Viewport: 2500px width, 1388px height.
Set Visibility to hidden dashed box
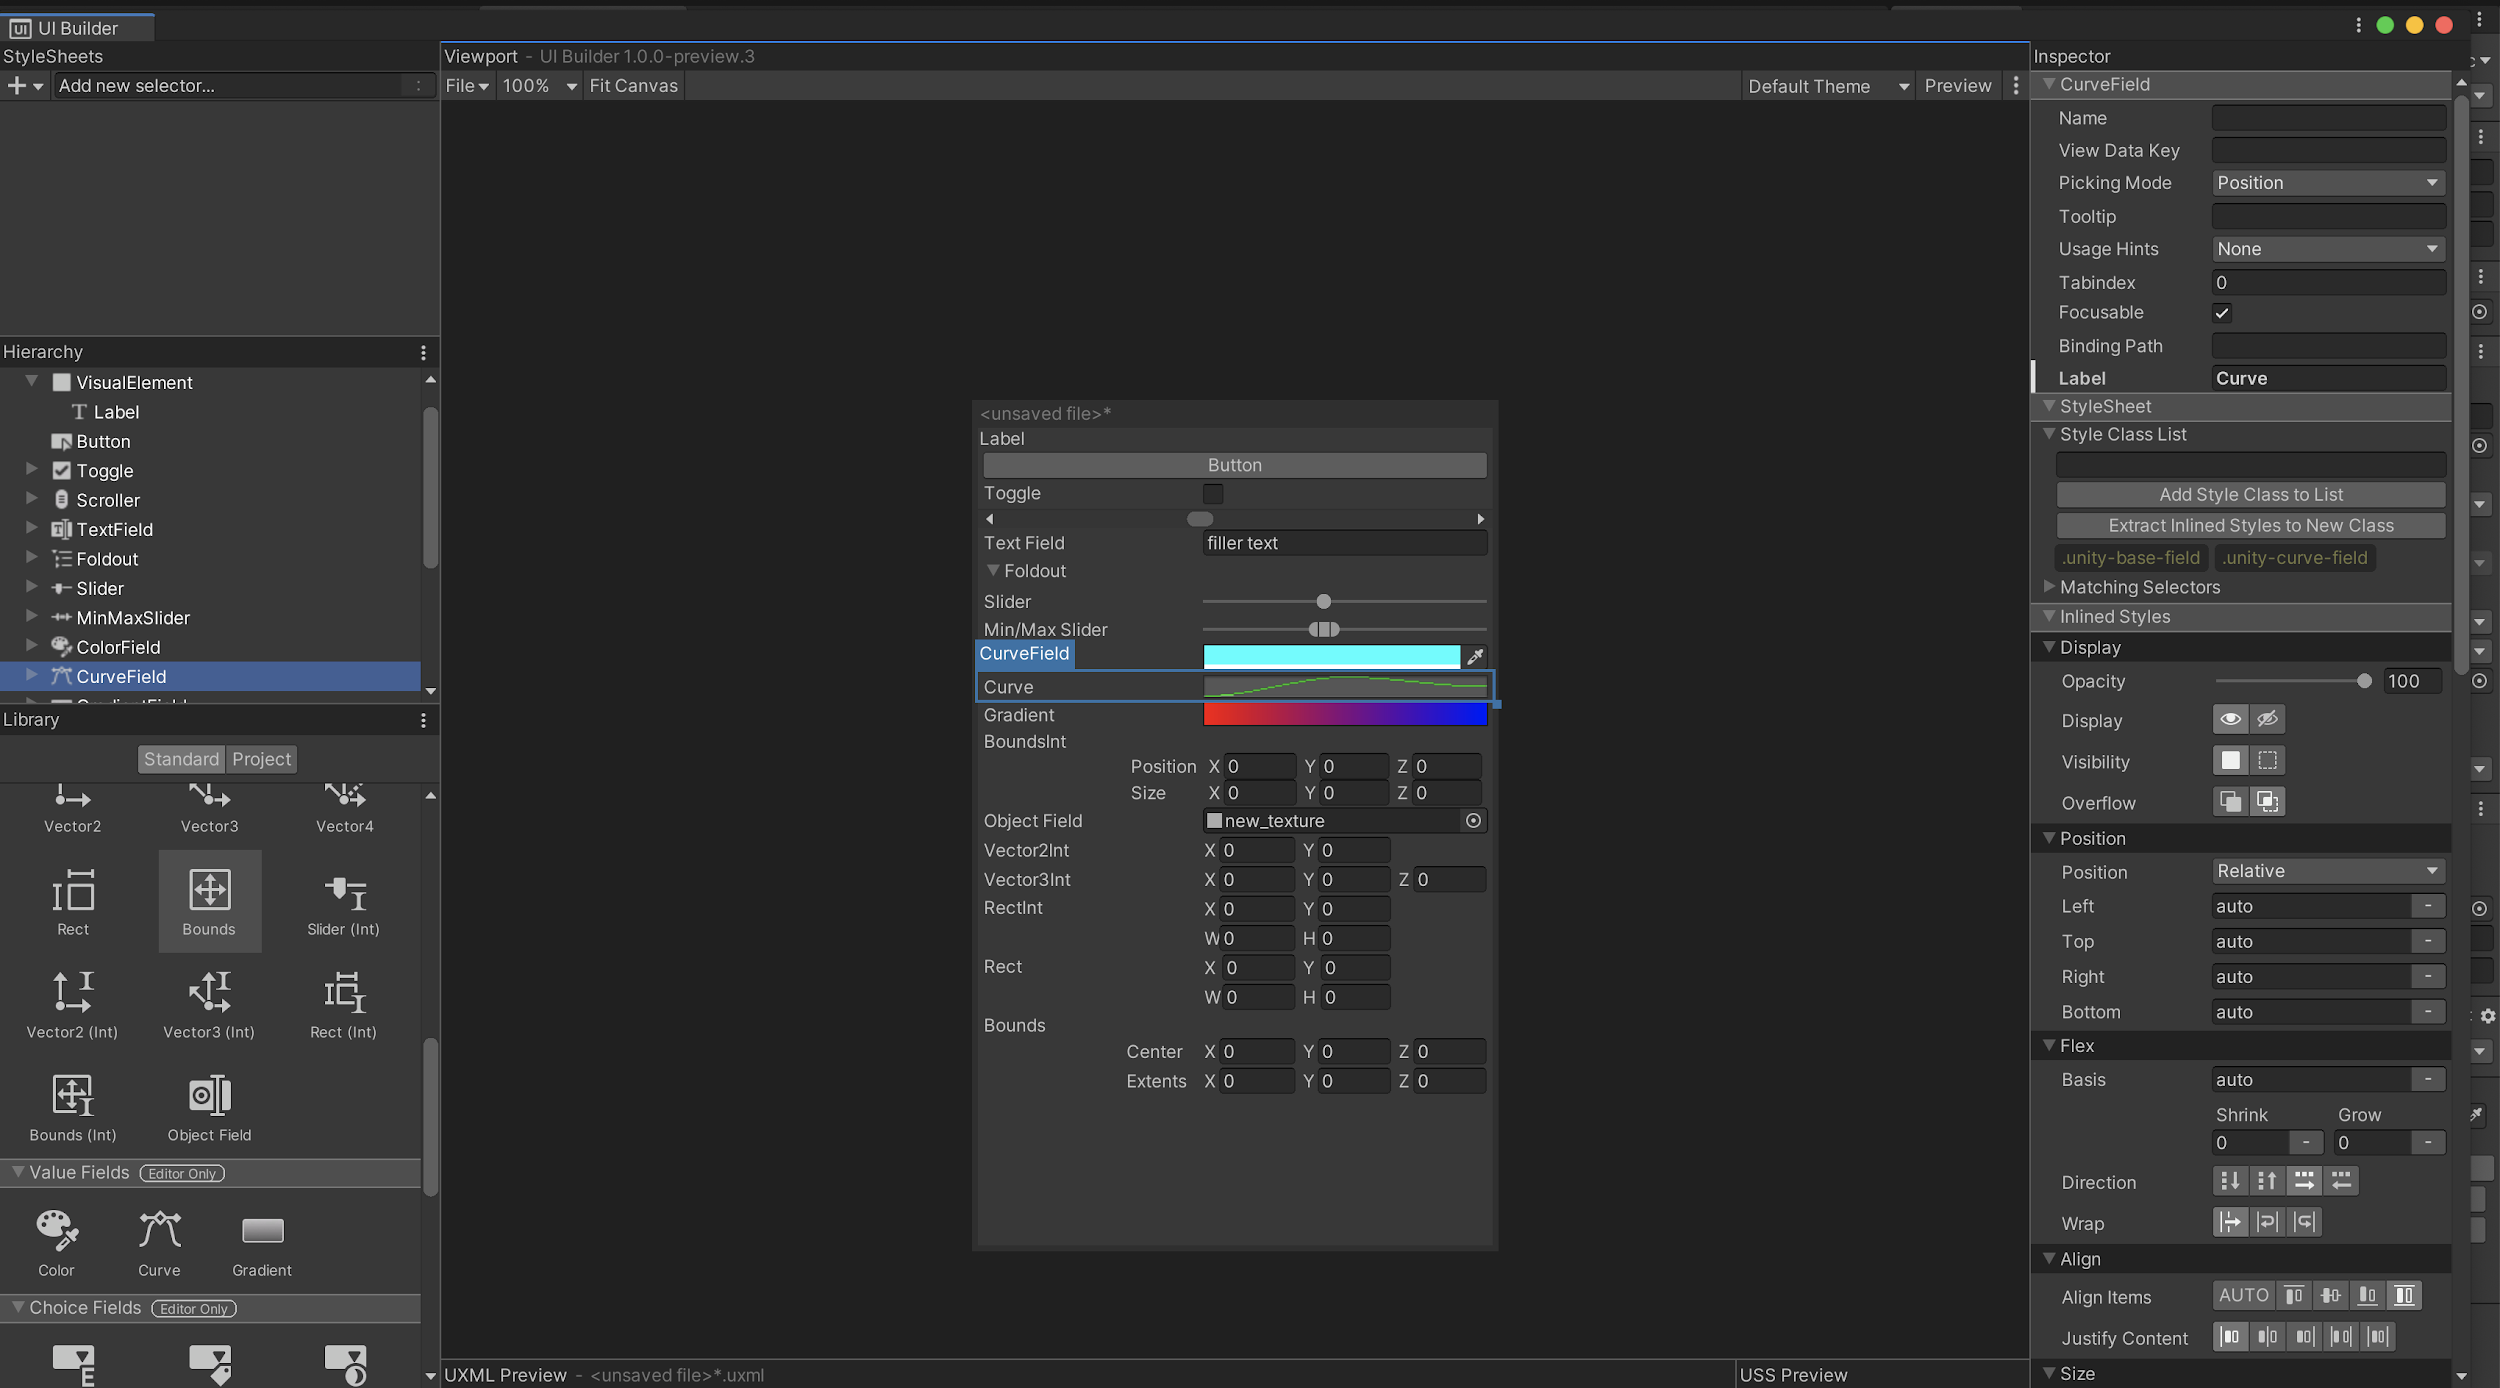coord(2267,760)
